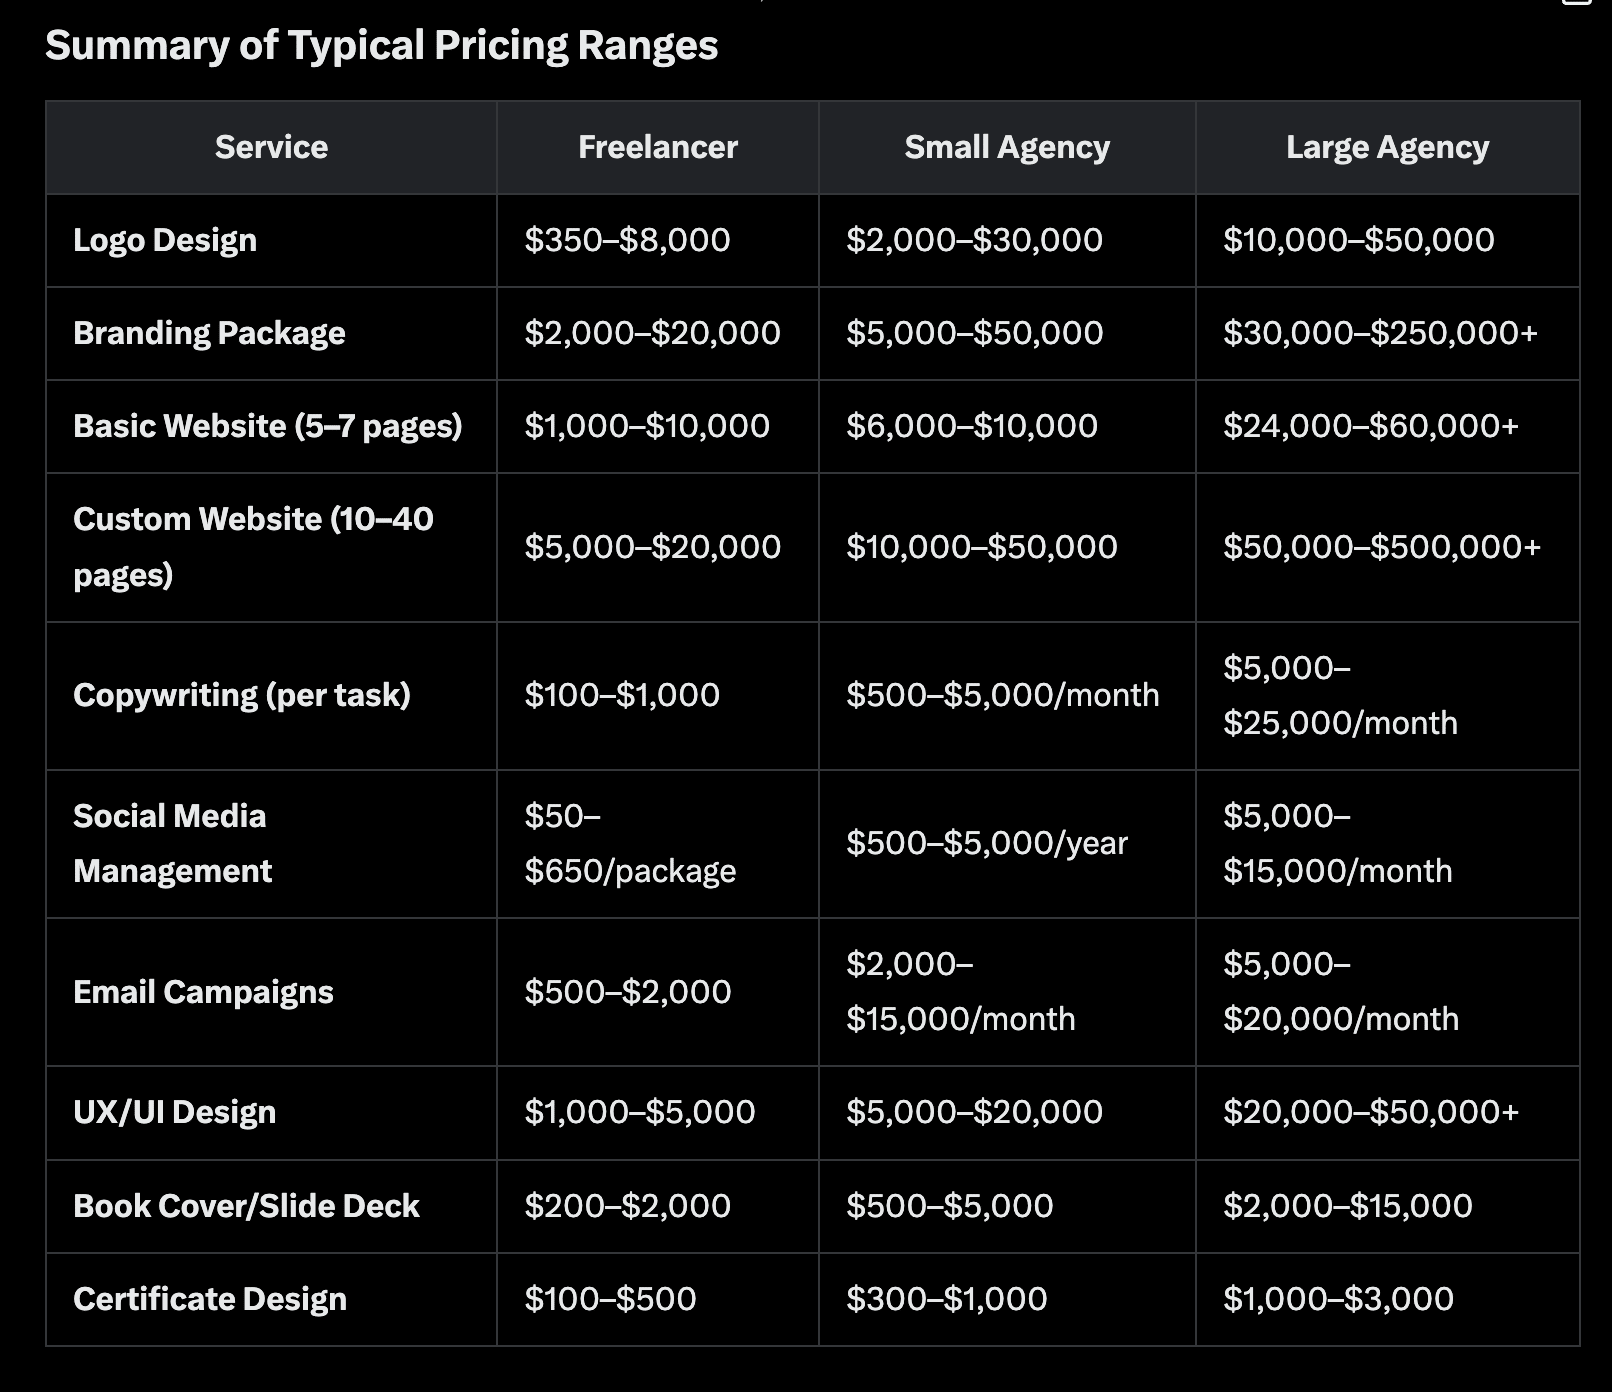
Task: Click the $30,000–$250,000+ large agency branding price
Action: tap(1380, 334)
